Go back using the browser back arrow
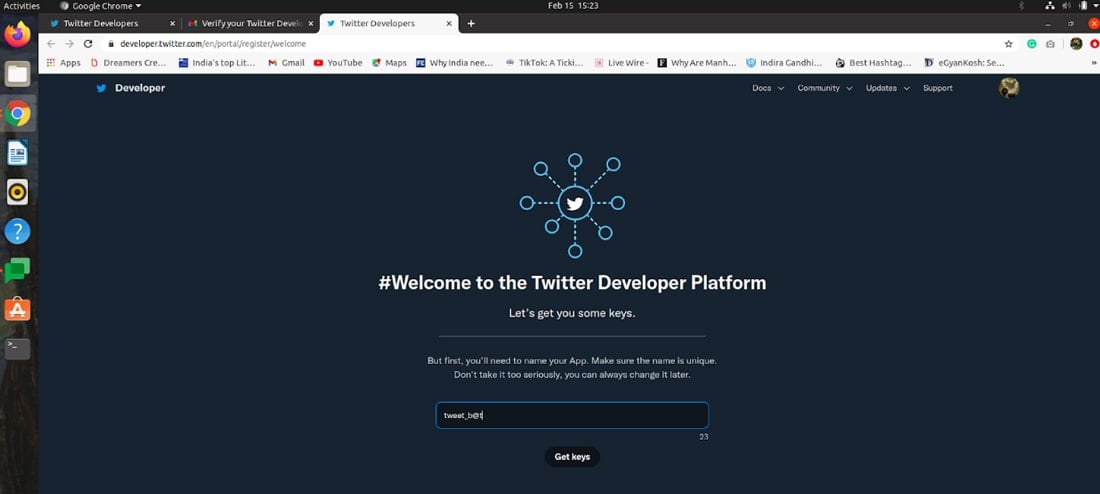The width and height of the screenshot is (1100, 494). point(51,44)
